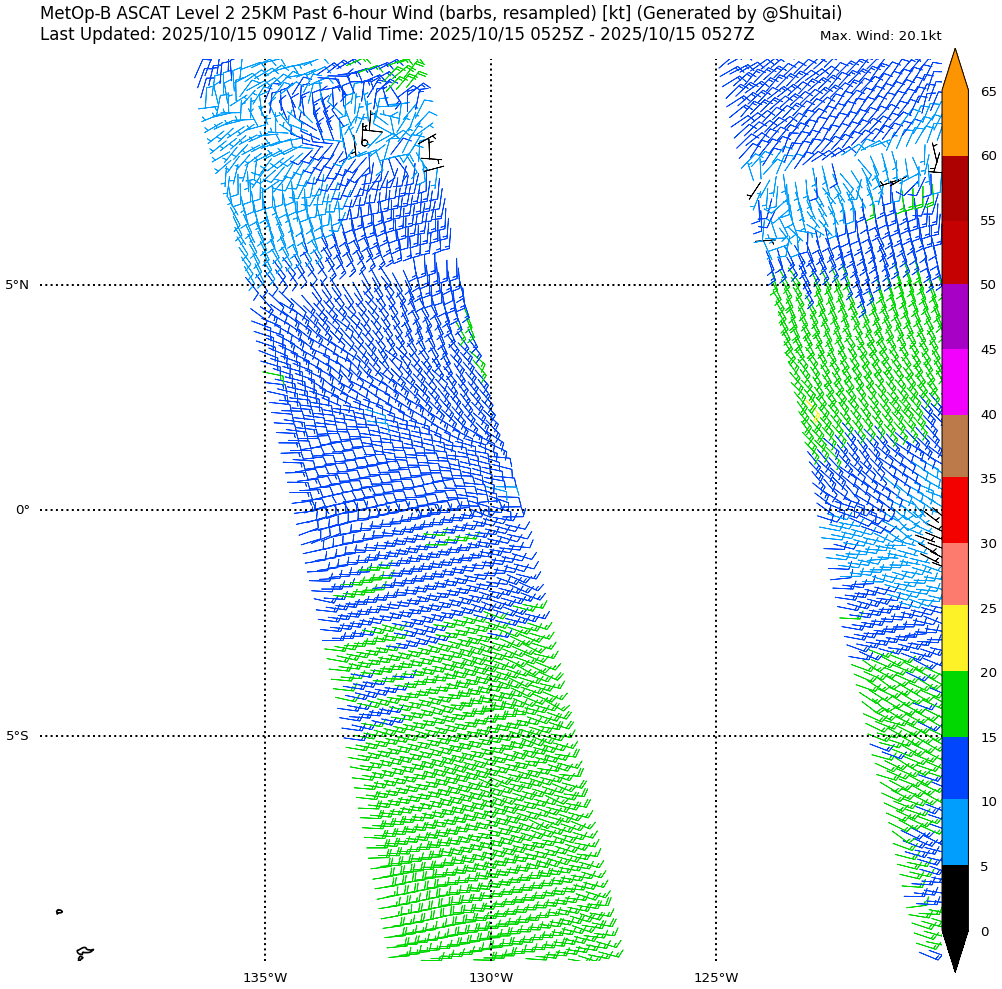
Task: Pick the black 0-5 kt colorbar segment
Action: 955,898
